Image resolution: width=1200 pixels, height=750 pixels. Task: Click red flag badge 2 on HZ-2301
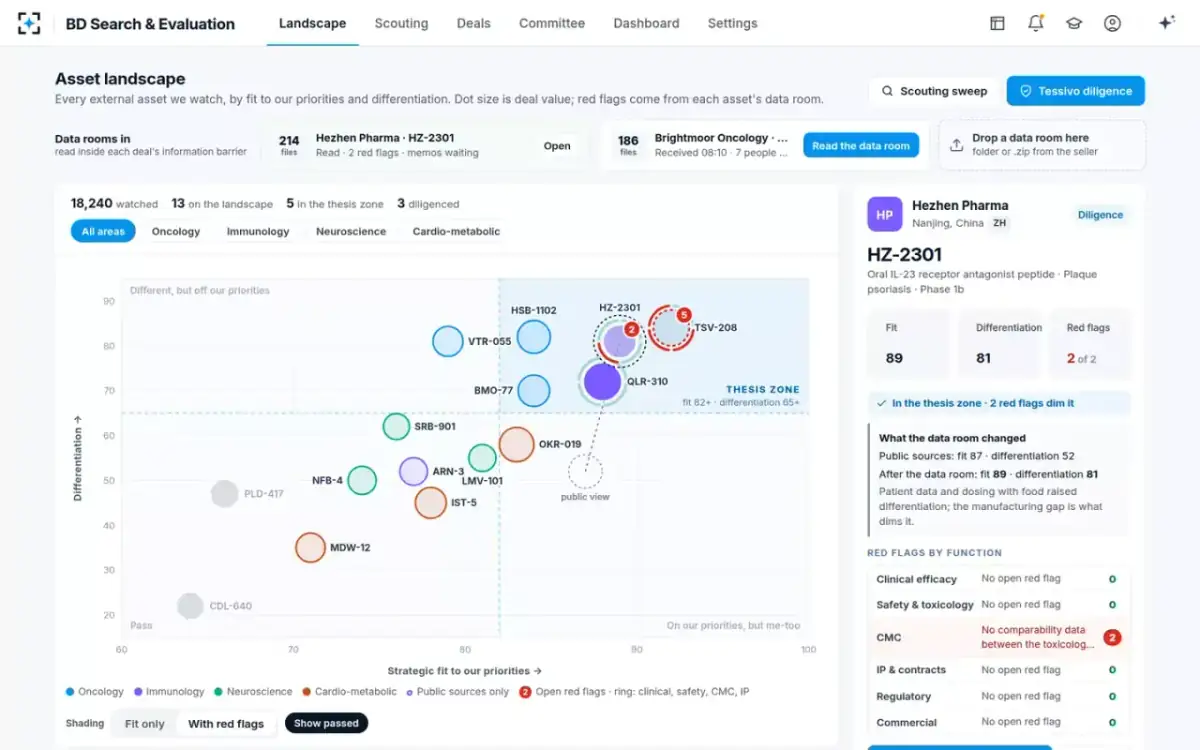pos(631,329)
